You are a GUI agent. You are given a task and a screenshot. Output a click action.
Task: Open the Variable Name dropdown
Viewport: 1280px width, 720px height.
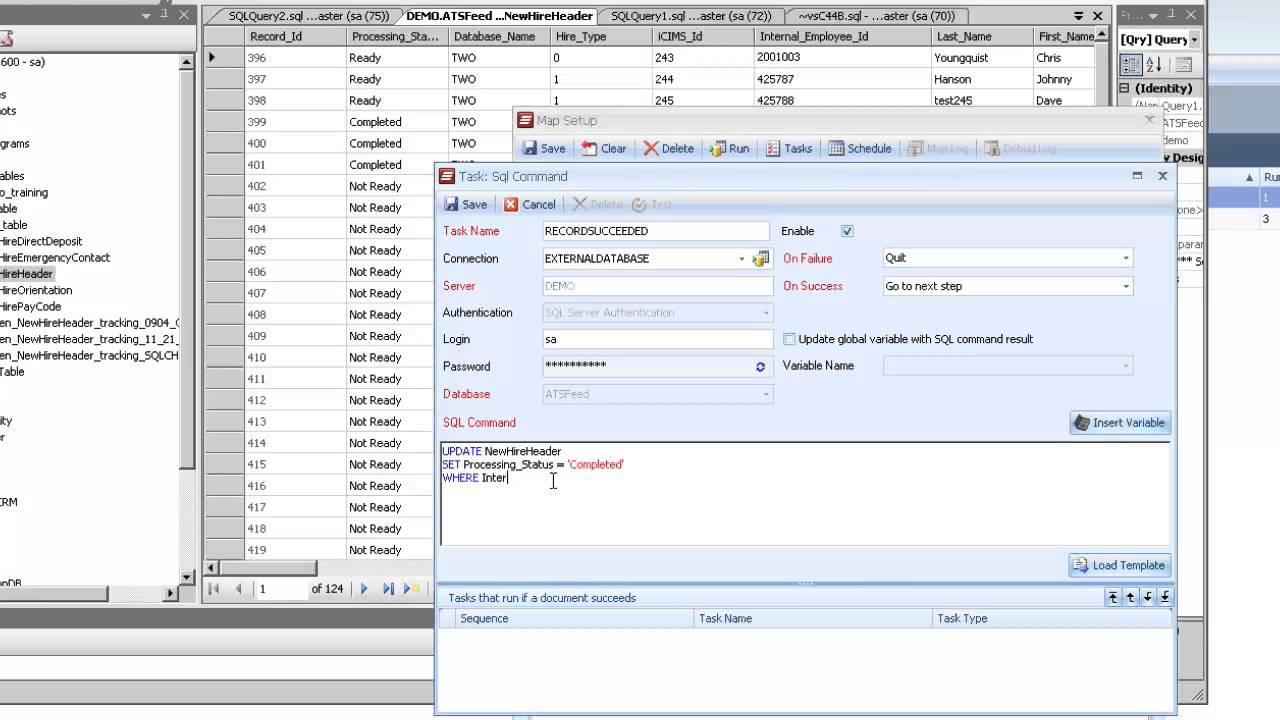pos(1126,366)
